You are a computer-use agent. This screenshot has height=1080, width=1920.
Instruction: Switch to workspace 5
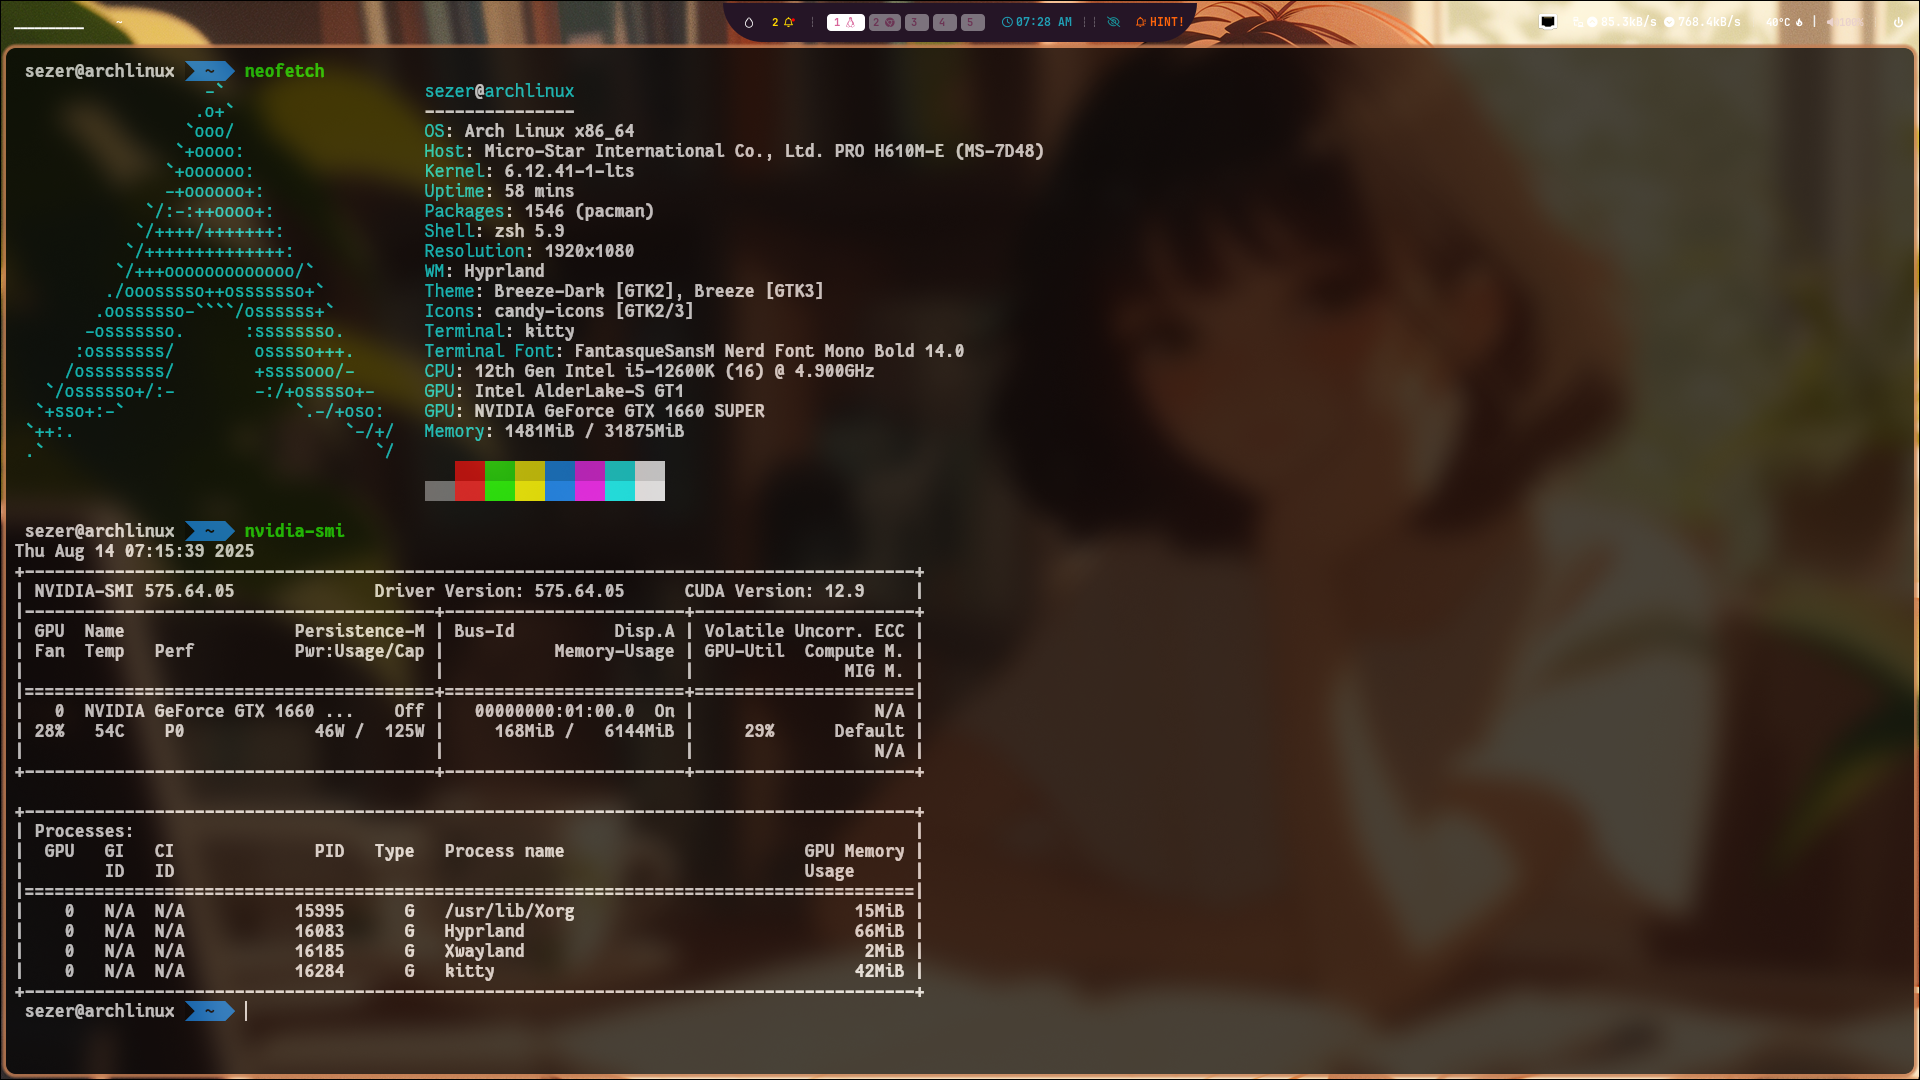click(x=972, y=22)
